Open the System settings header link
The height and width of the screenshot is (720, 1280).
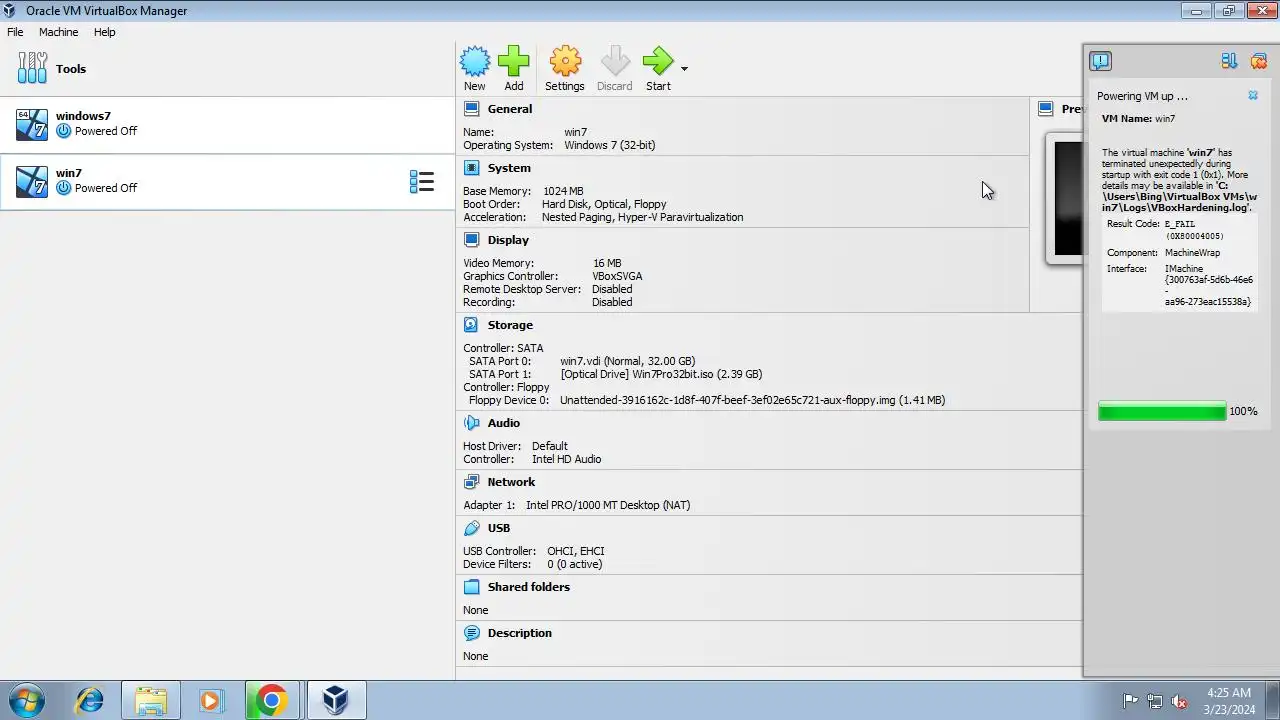[509, 168]
